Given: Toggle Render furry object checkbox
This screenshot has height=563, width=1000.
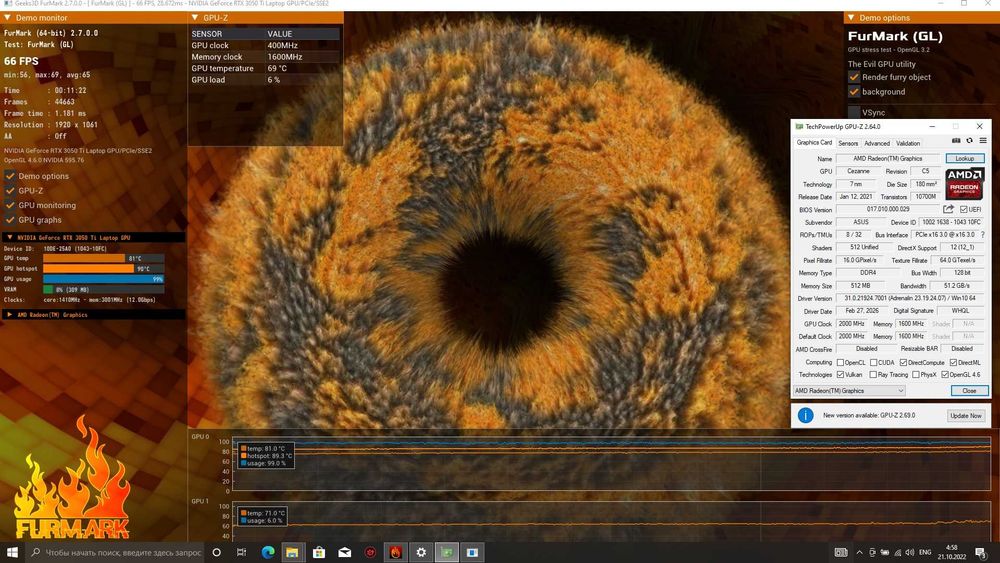Looking at the screenshot, I should pyautogui.click(x=854, y=77).
